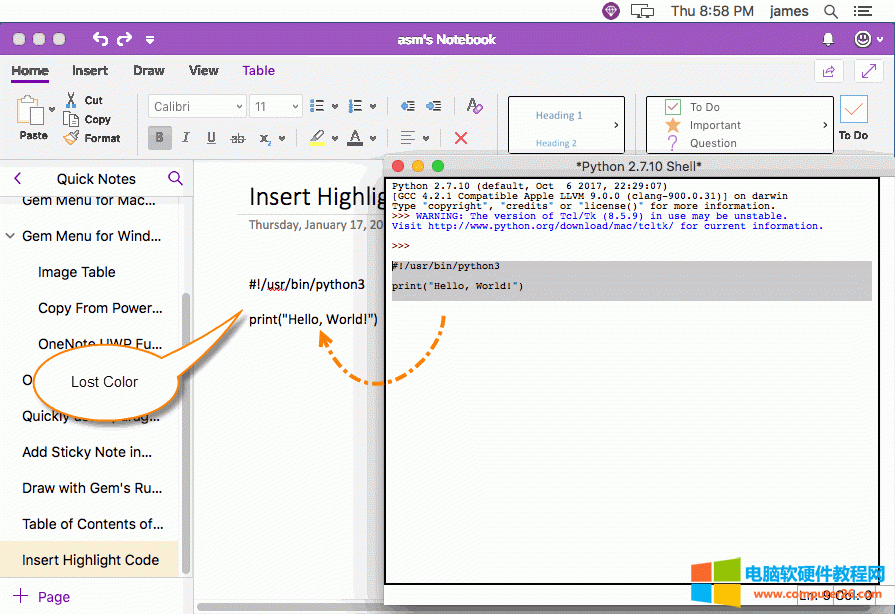Open sidebar search with the magnifier icon
The width and height of the screenshot is (895, 614).
(x=176, y=178)
